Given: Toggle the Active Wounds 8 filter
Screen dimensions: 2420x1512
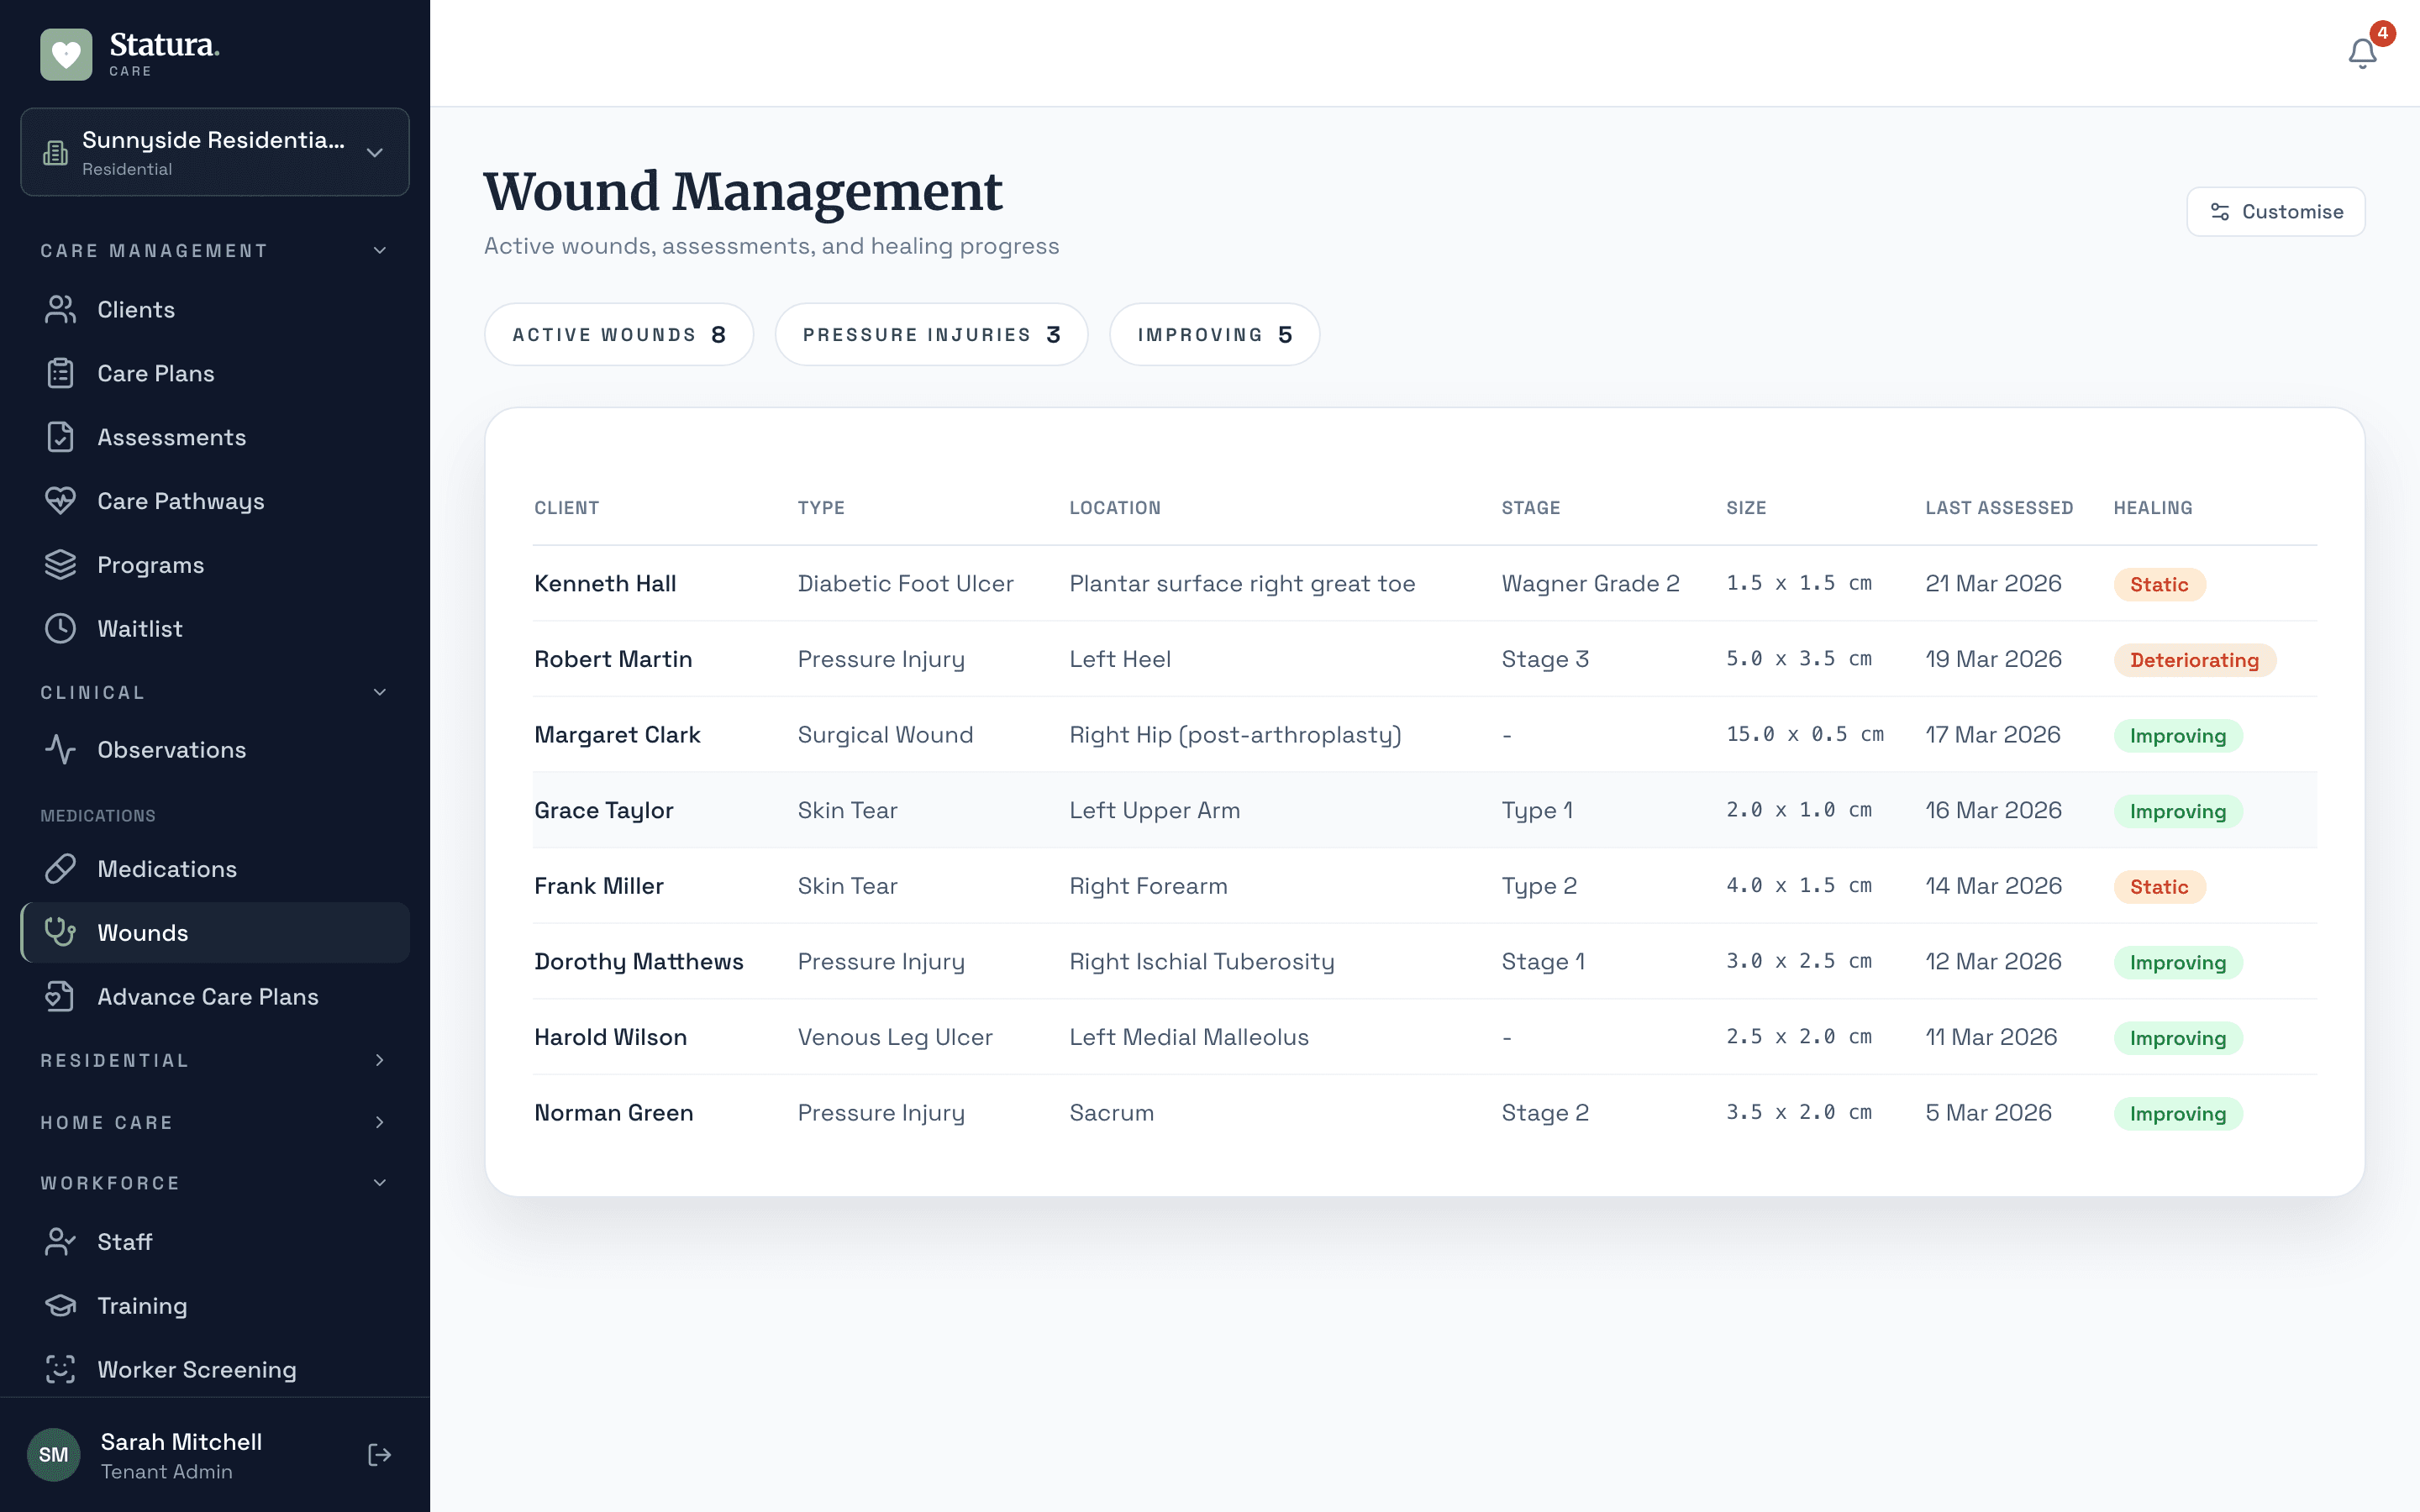Looking at the screenshot, I should point(619,334).
